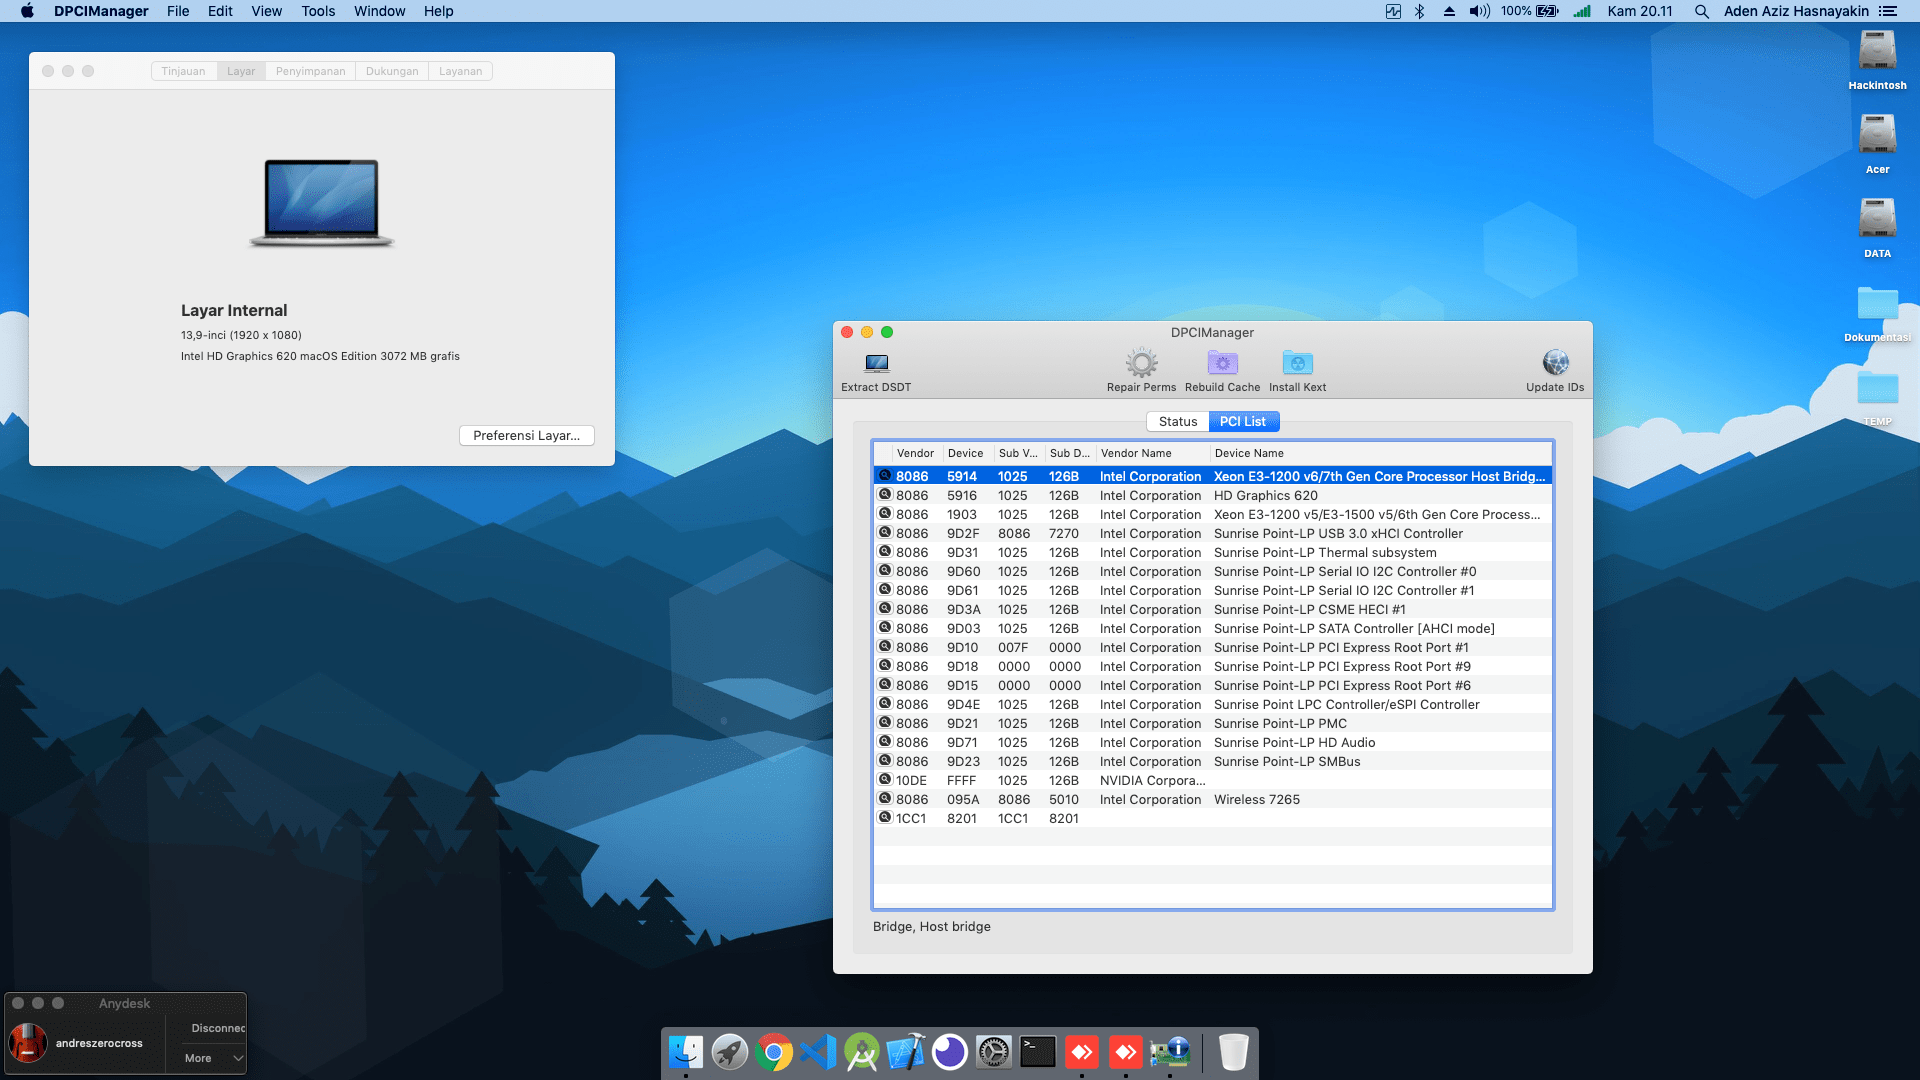Expand the More dropdown in Anydesk
Image resolution: width=1920 pixels, height=1080 pixels.
pos(213,1058)
